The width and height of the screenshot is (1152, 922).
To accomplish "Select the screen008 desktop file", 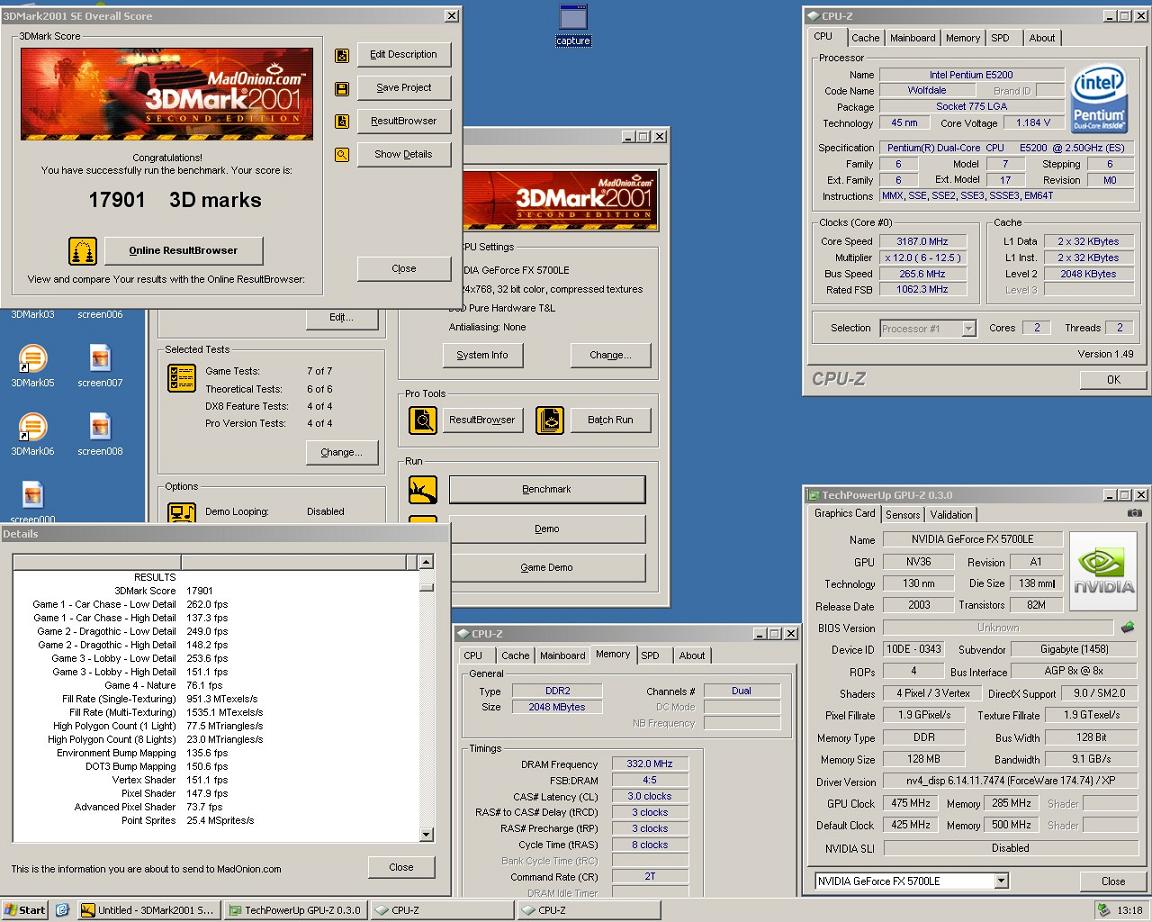I will click(100, 434).
